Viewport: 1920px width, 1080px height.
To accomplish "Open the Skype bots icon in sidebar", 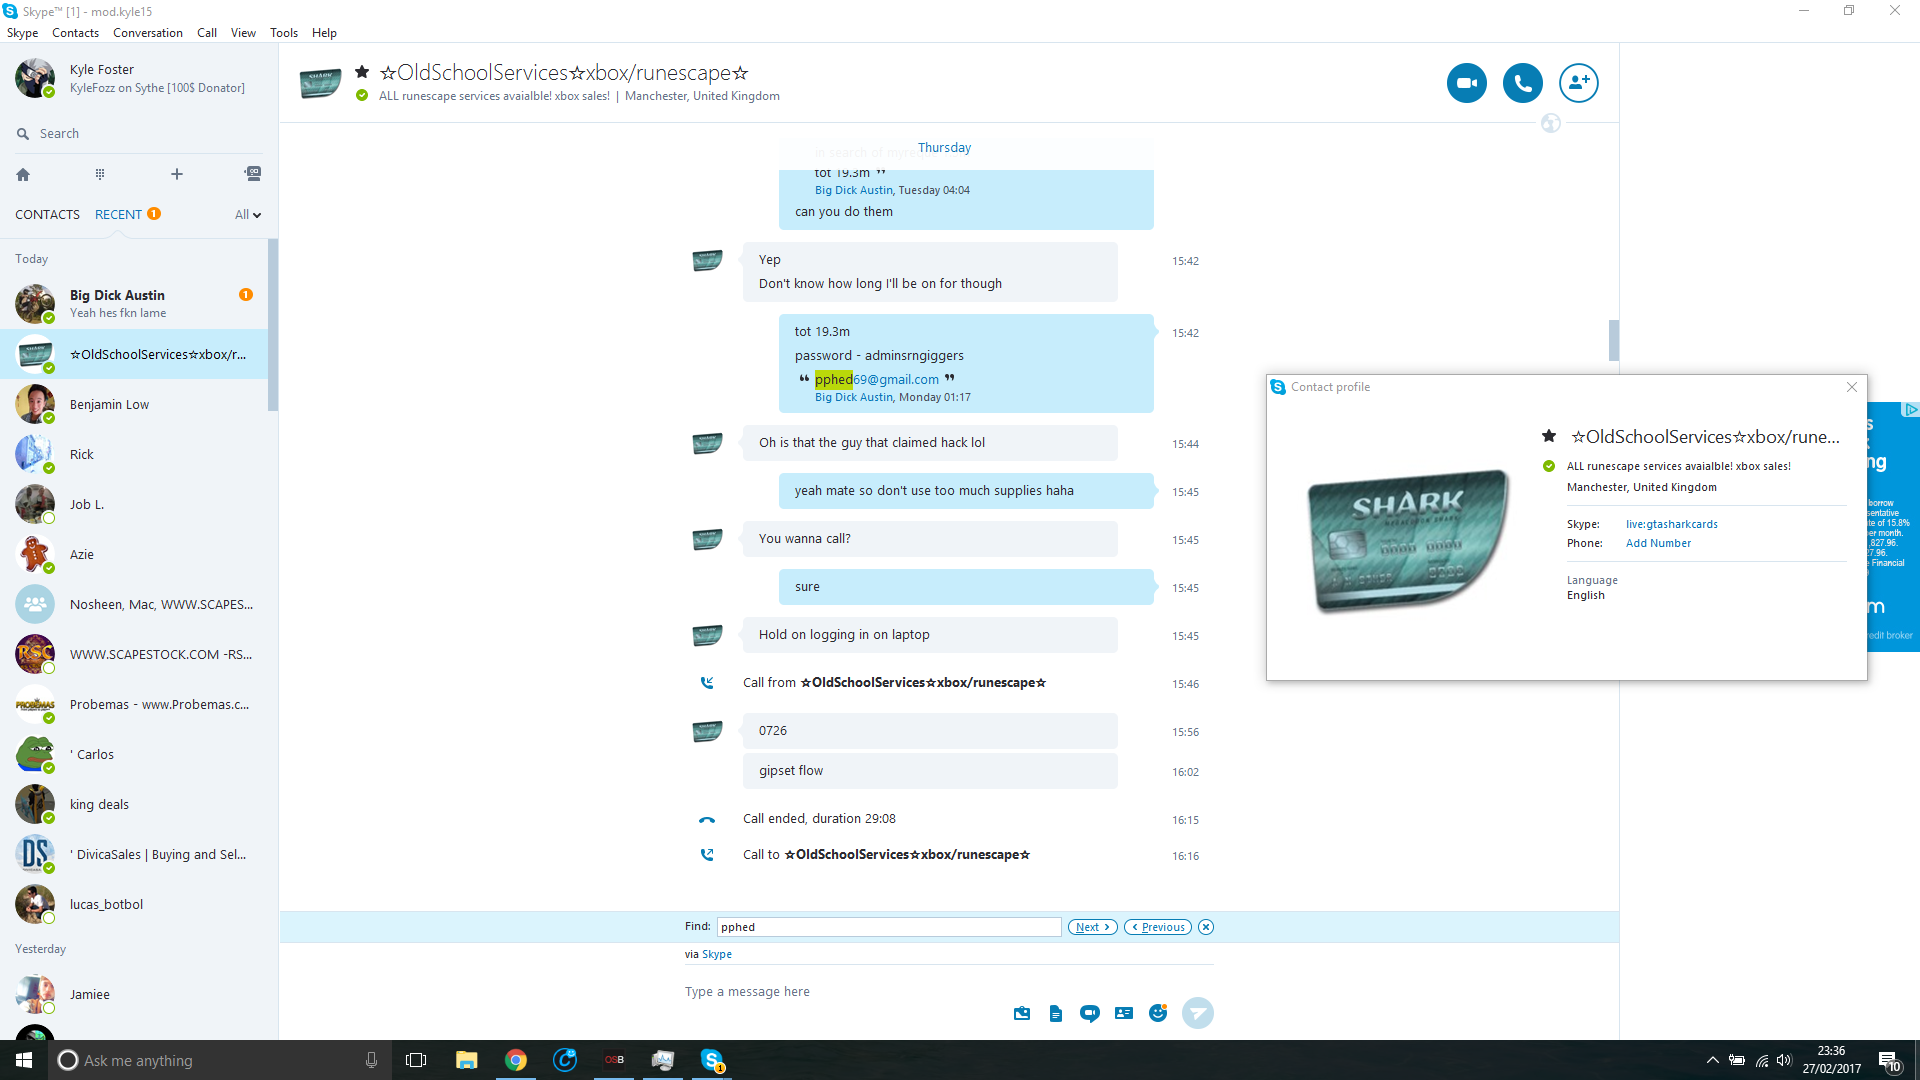I will pyautogui.click(x=253, y=174).
